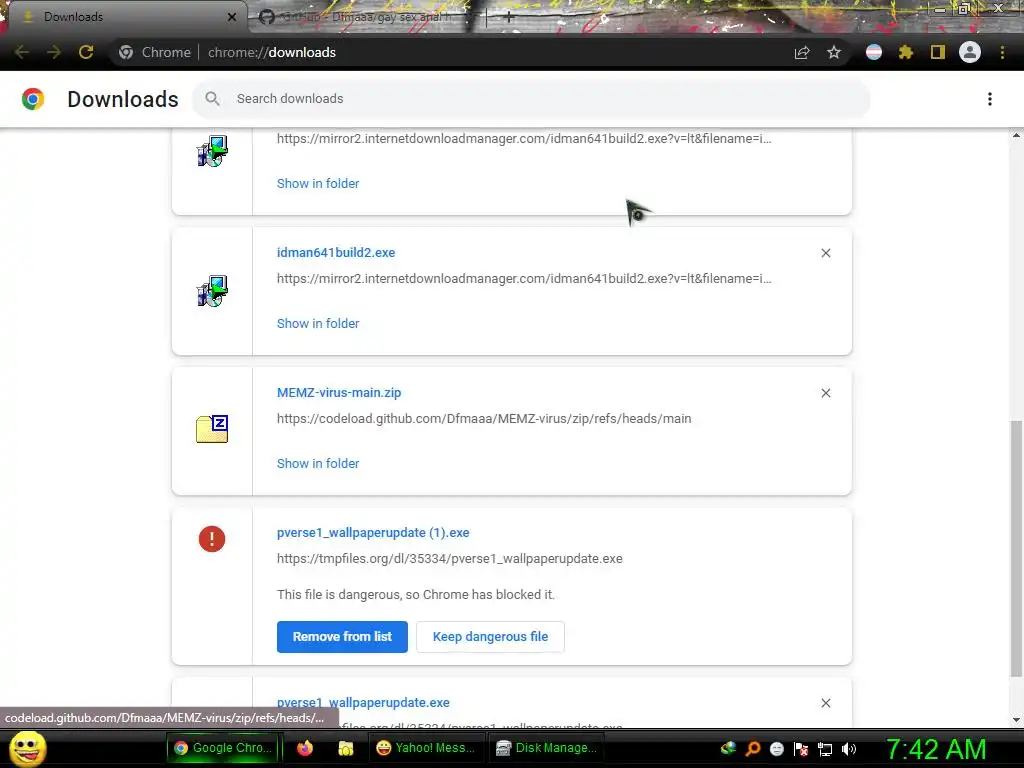Click the Remove from list button
The height and width of the screenshot is (768, 1024).
tap(342, 637)
